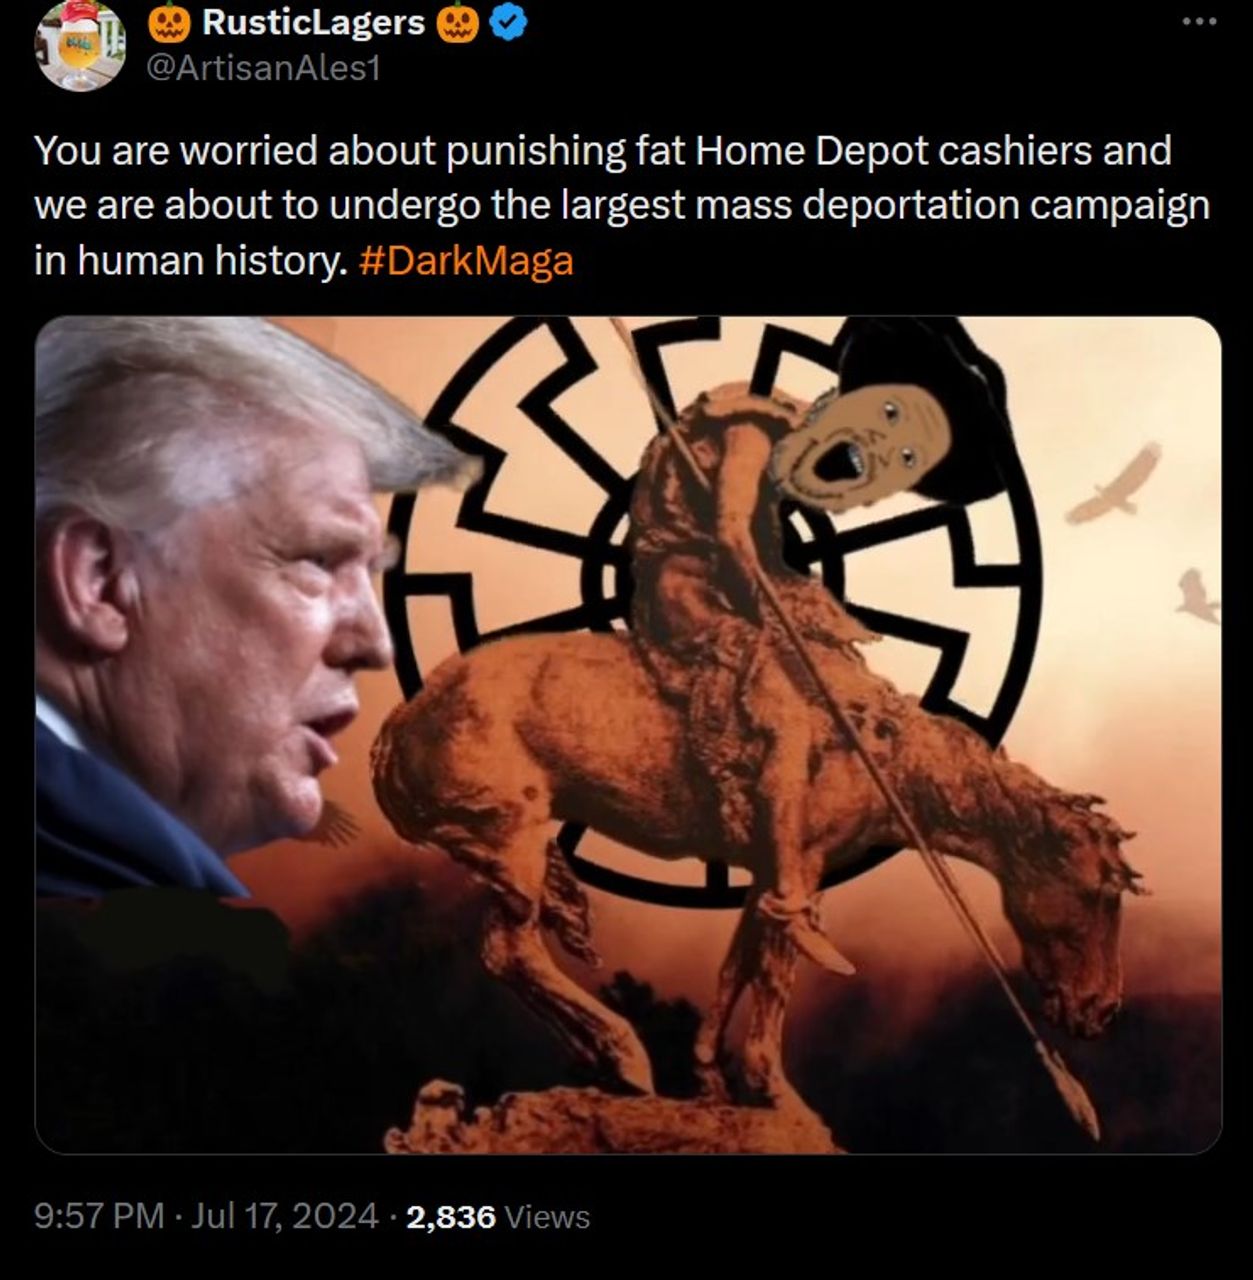This screenshot has height=1280, width=1253.
Task: Open the attached image in full view
Action: tap(628, 735)
